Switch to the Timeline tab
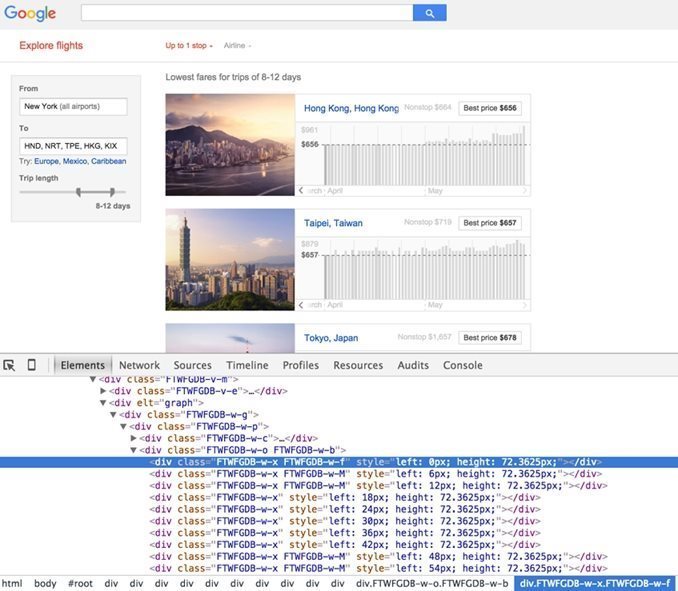This screenshot has width=678, height=591. [246, 366]
